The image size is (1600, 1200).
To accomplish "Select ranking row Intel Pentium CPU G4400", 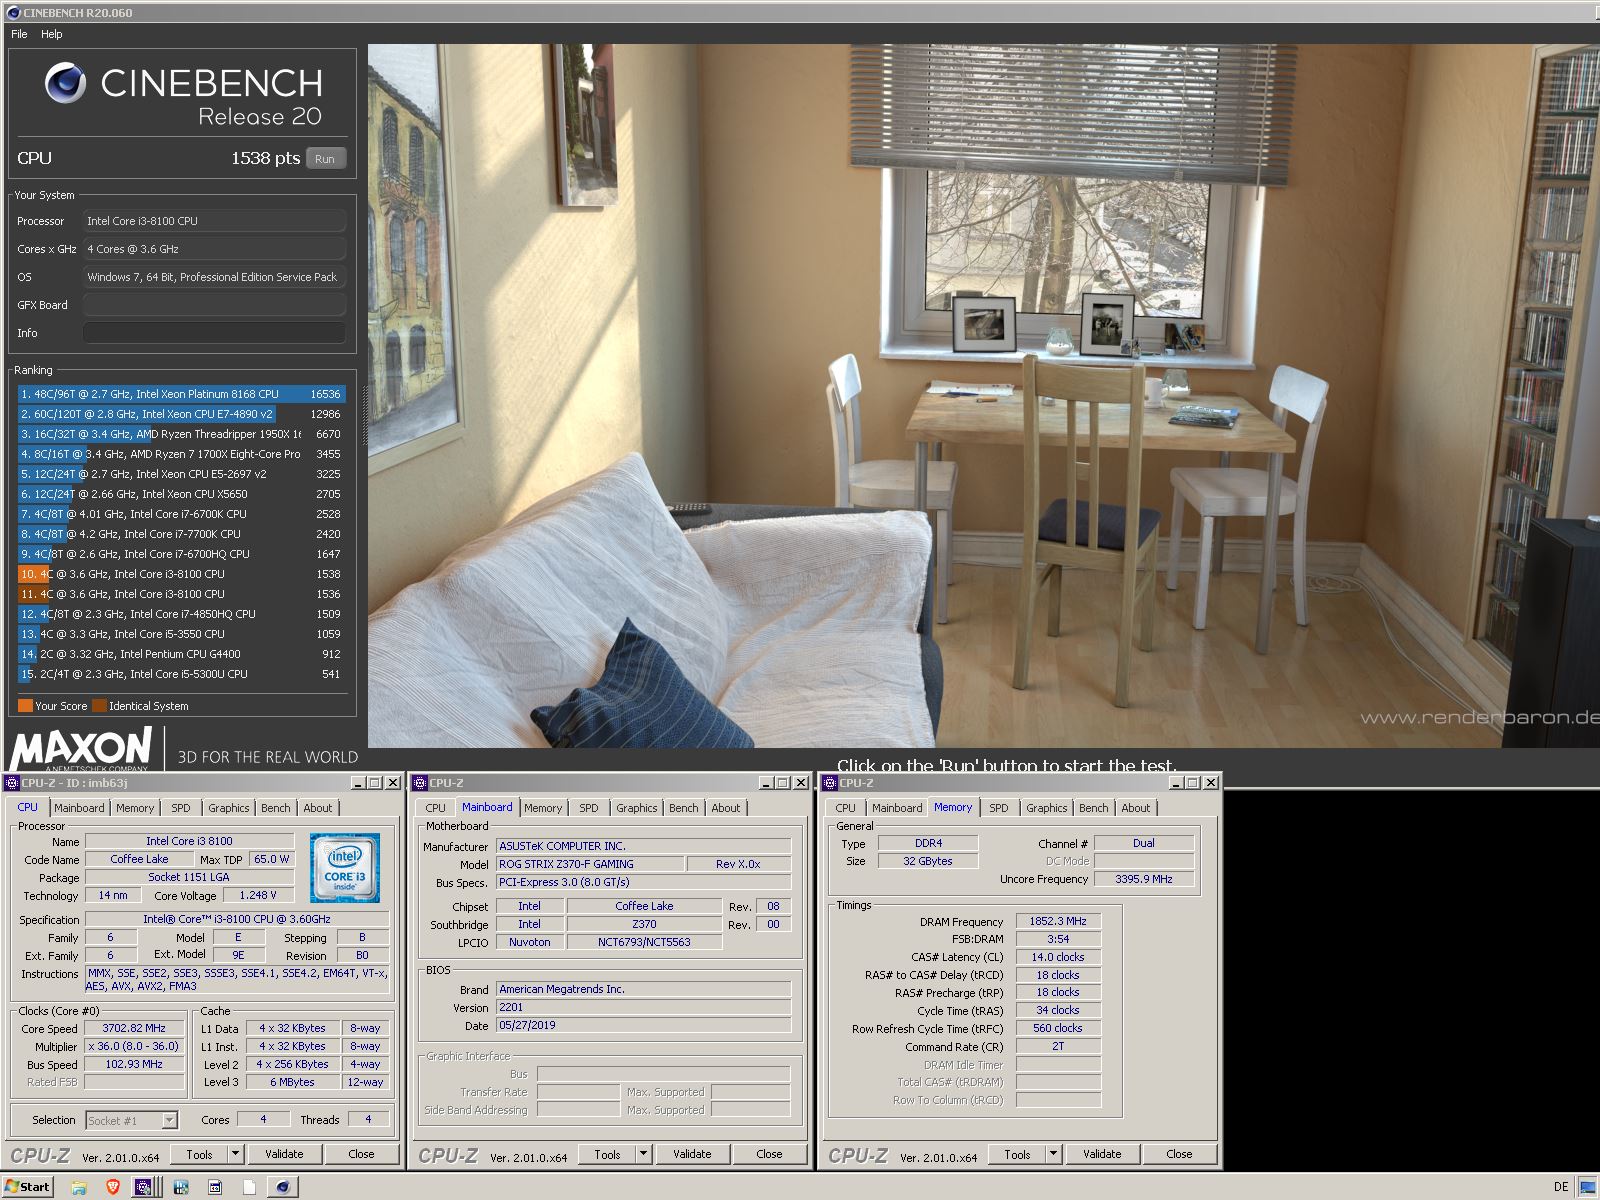I will point(181,654).
